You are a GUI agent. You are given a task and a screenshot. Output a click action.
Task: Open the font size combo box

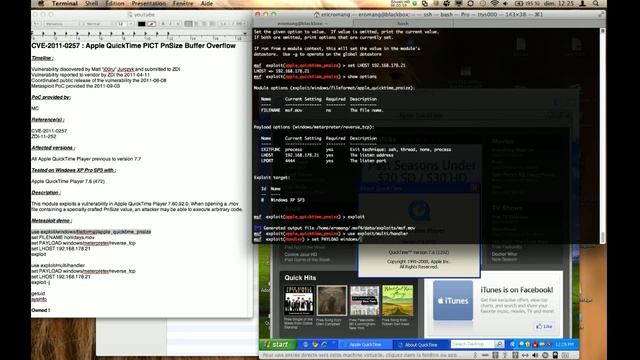pyautogui.click(x=125, y=24)
